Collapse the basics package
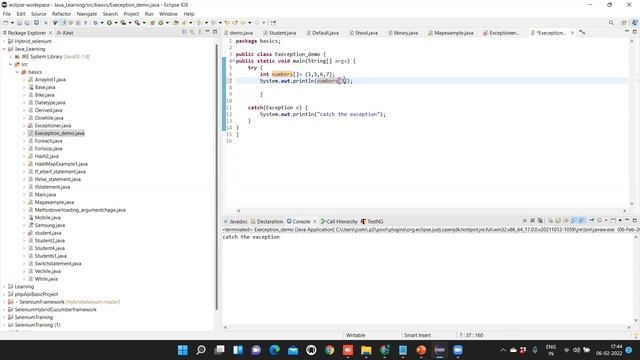This screenshot has width=640, height=360. (18, 72)
